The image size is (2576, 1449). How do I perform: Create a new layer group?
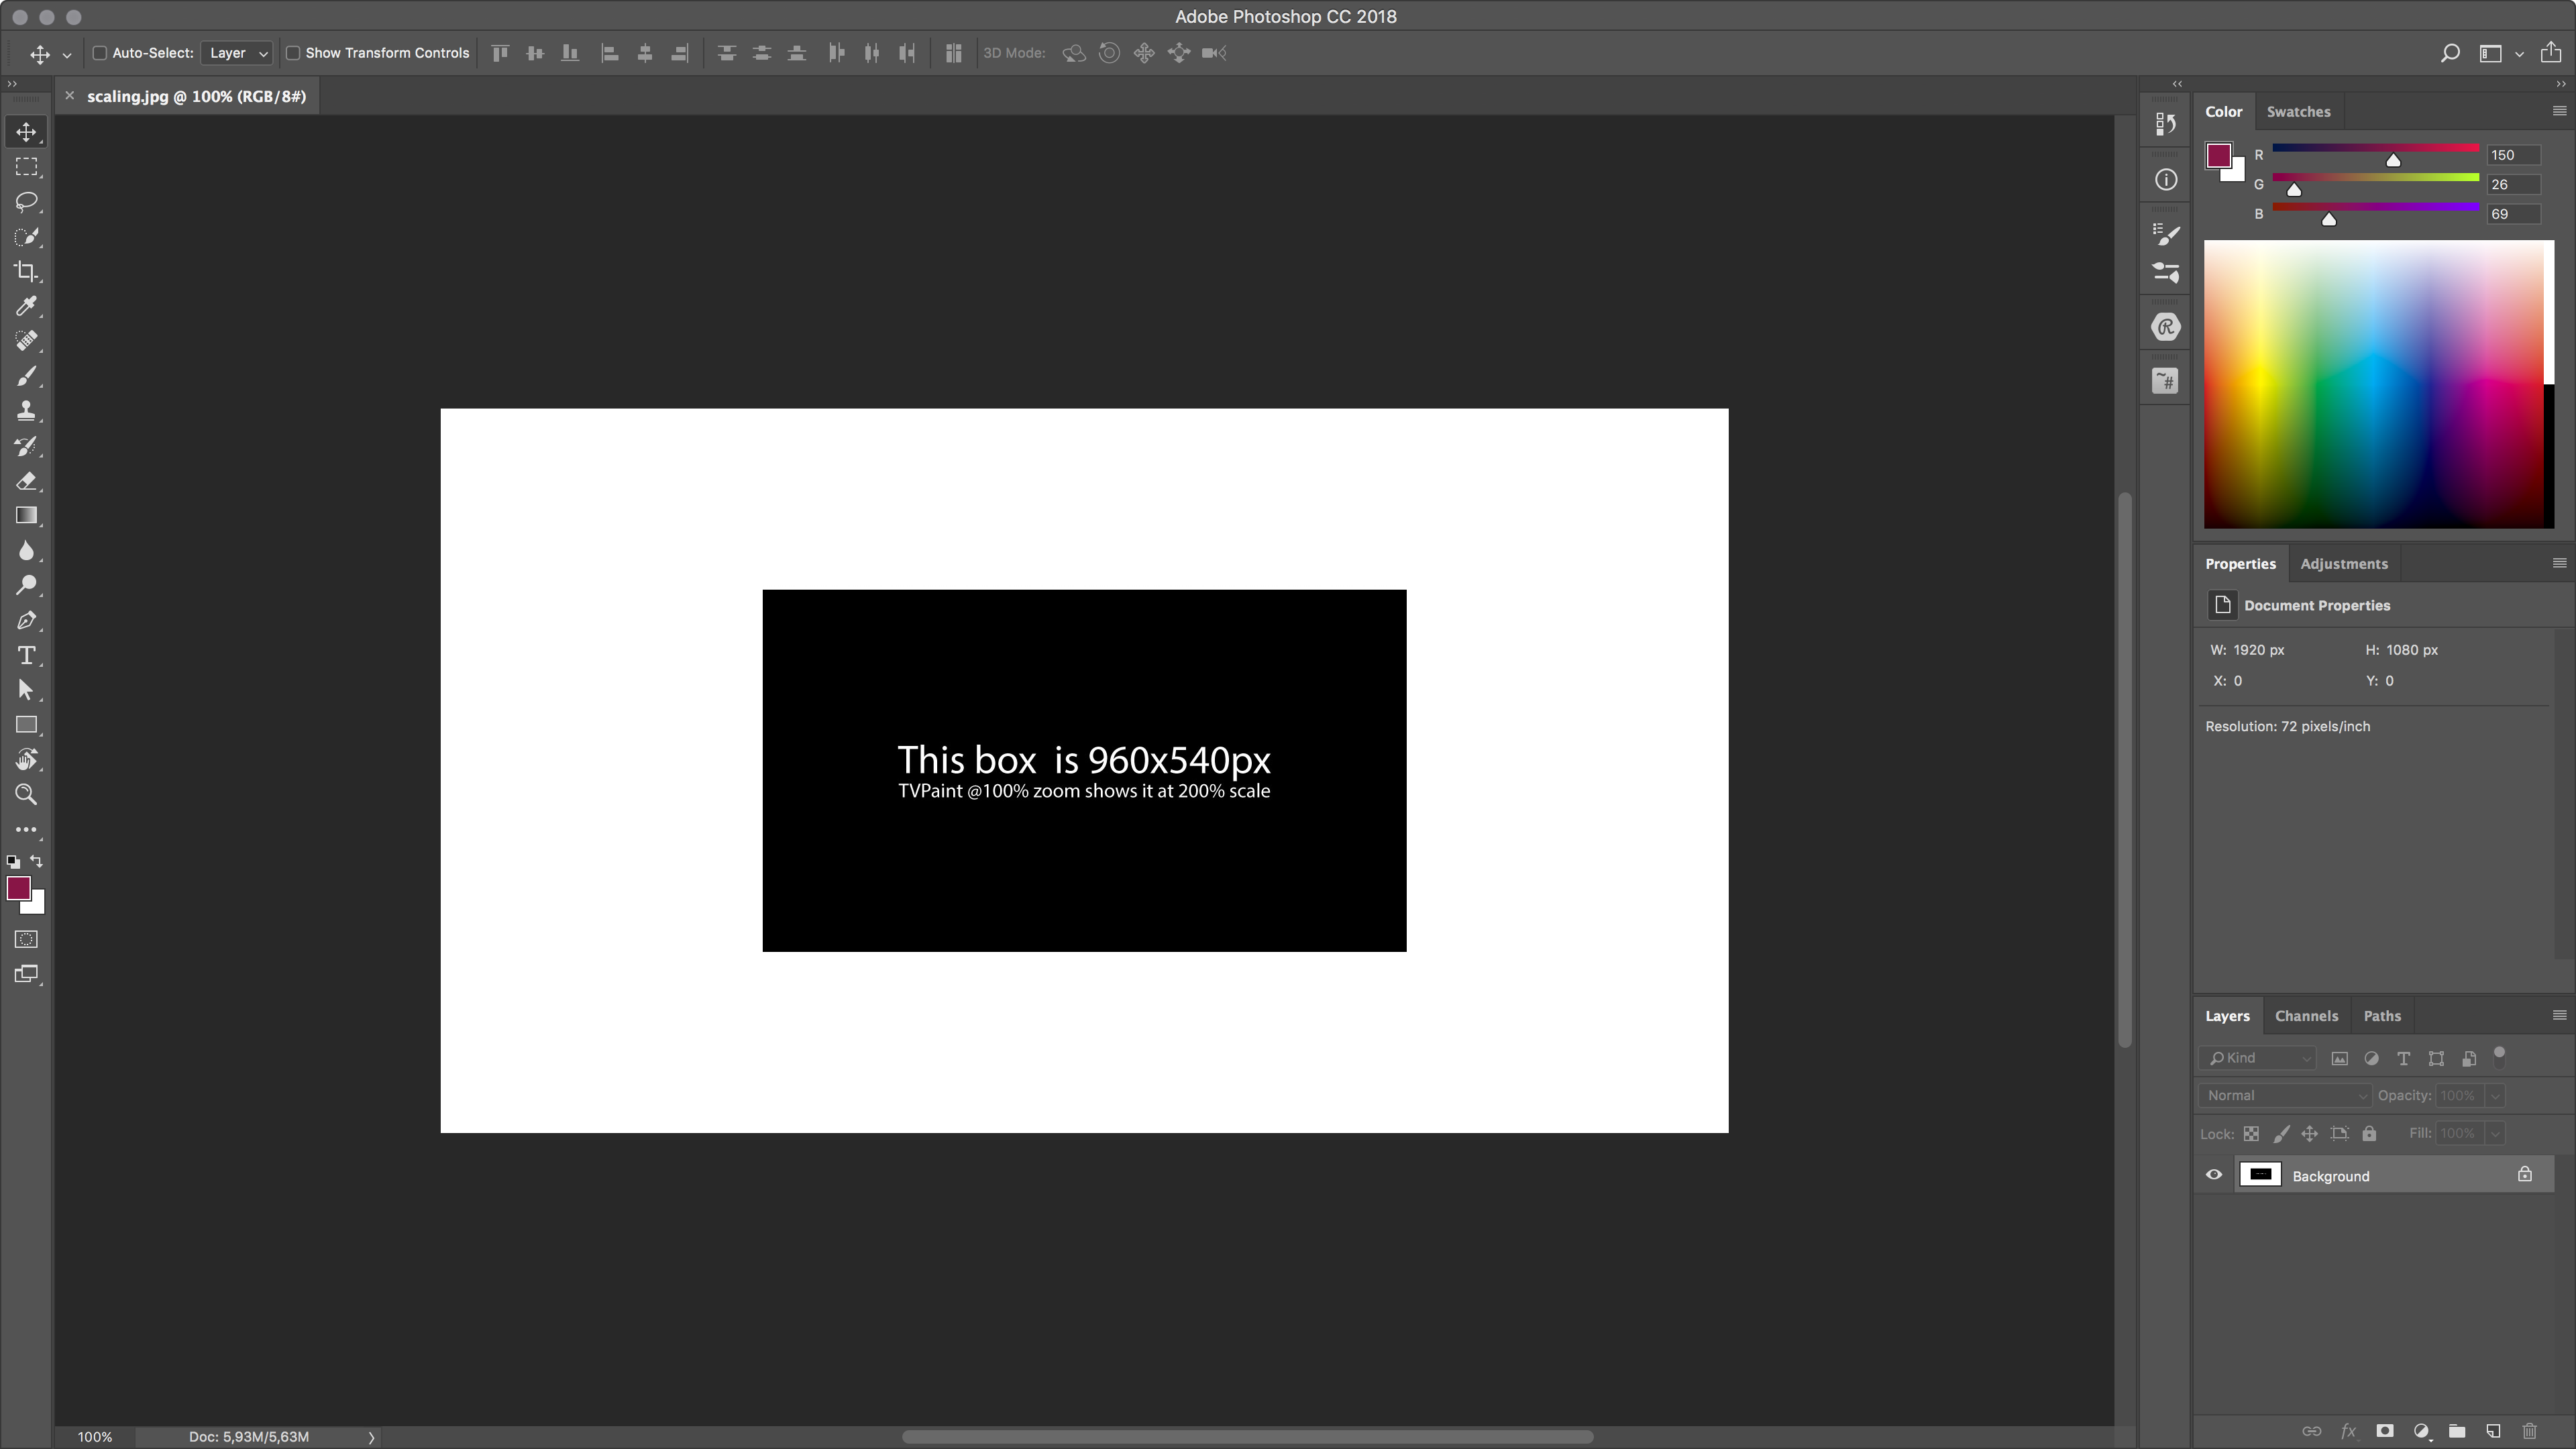coord(2457,1431)
